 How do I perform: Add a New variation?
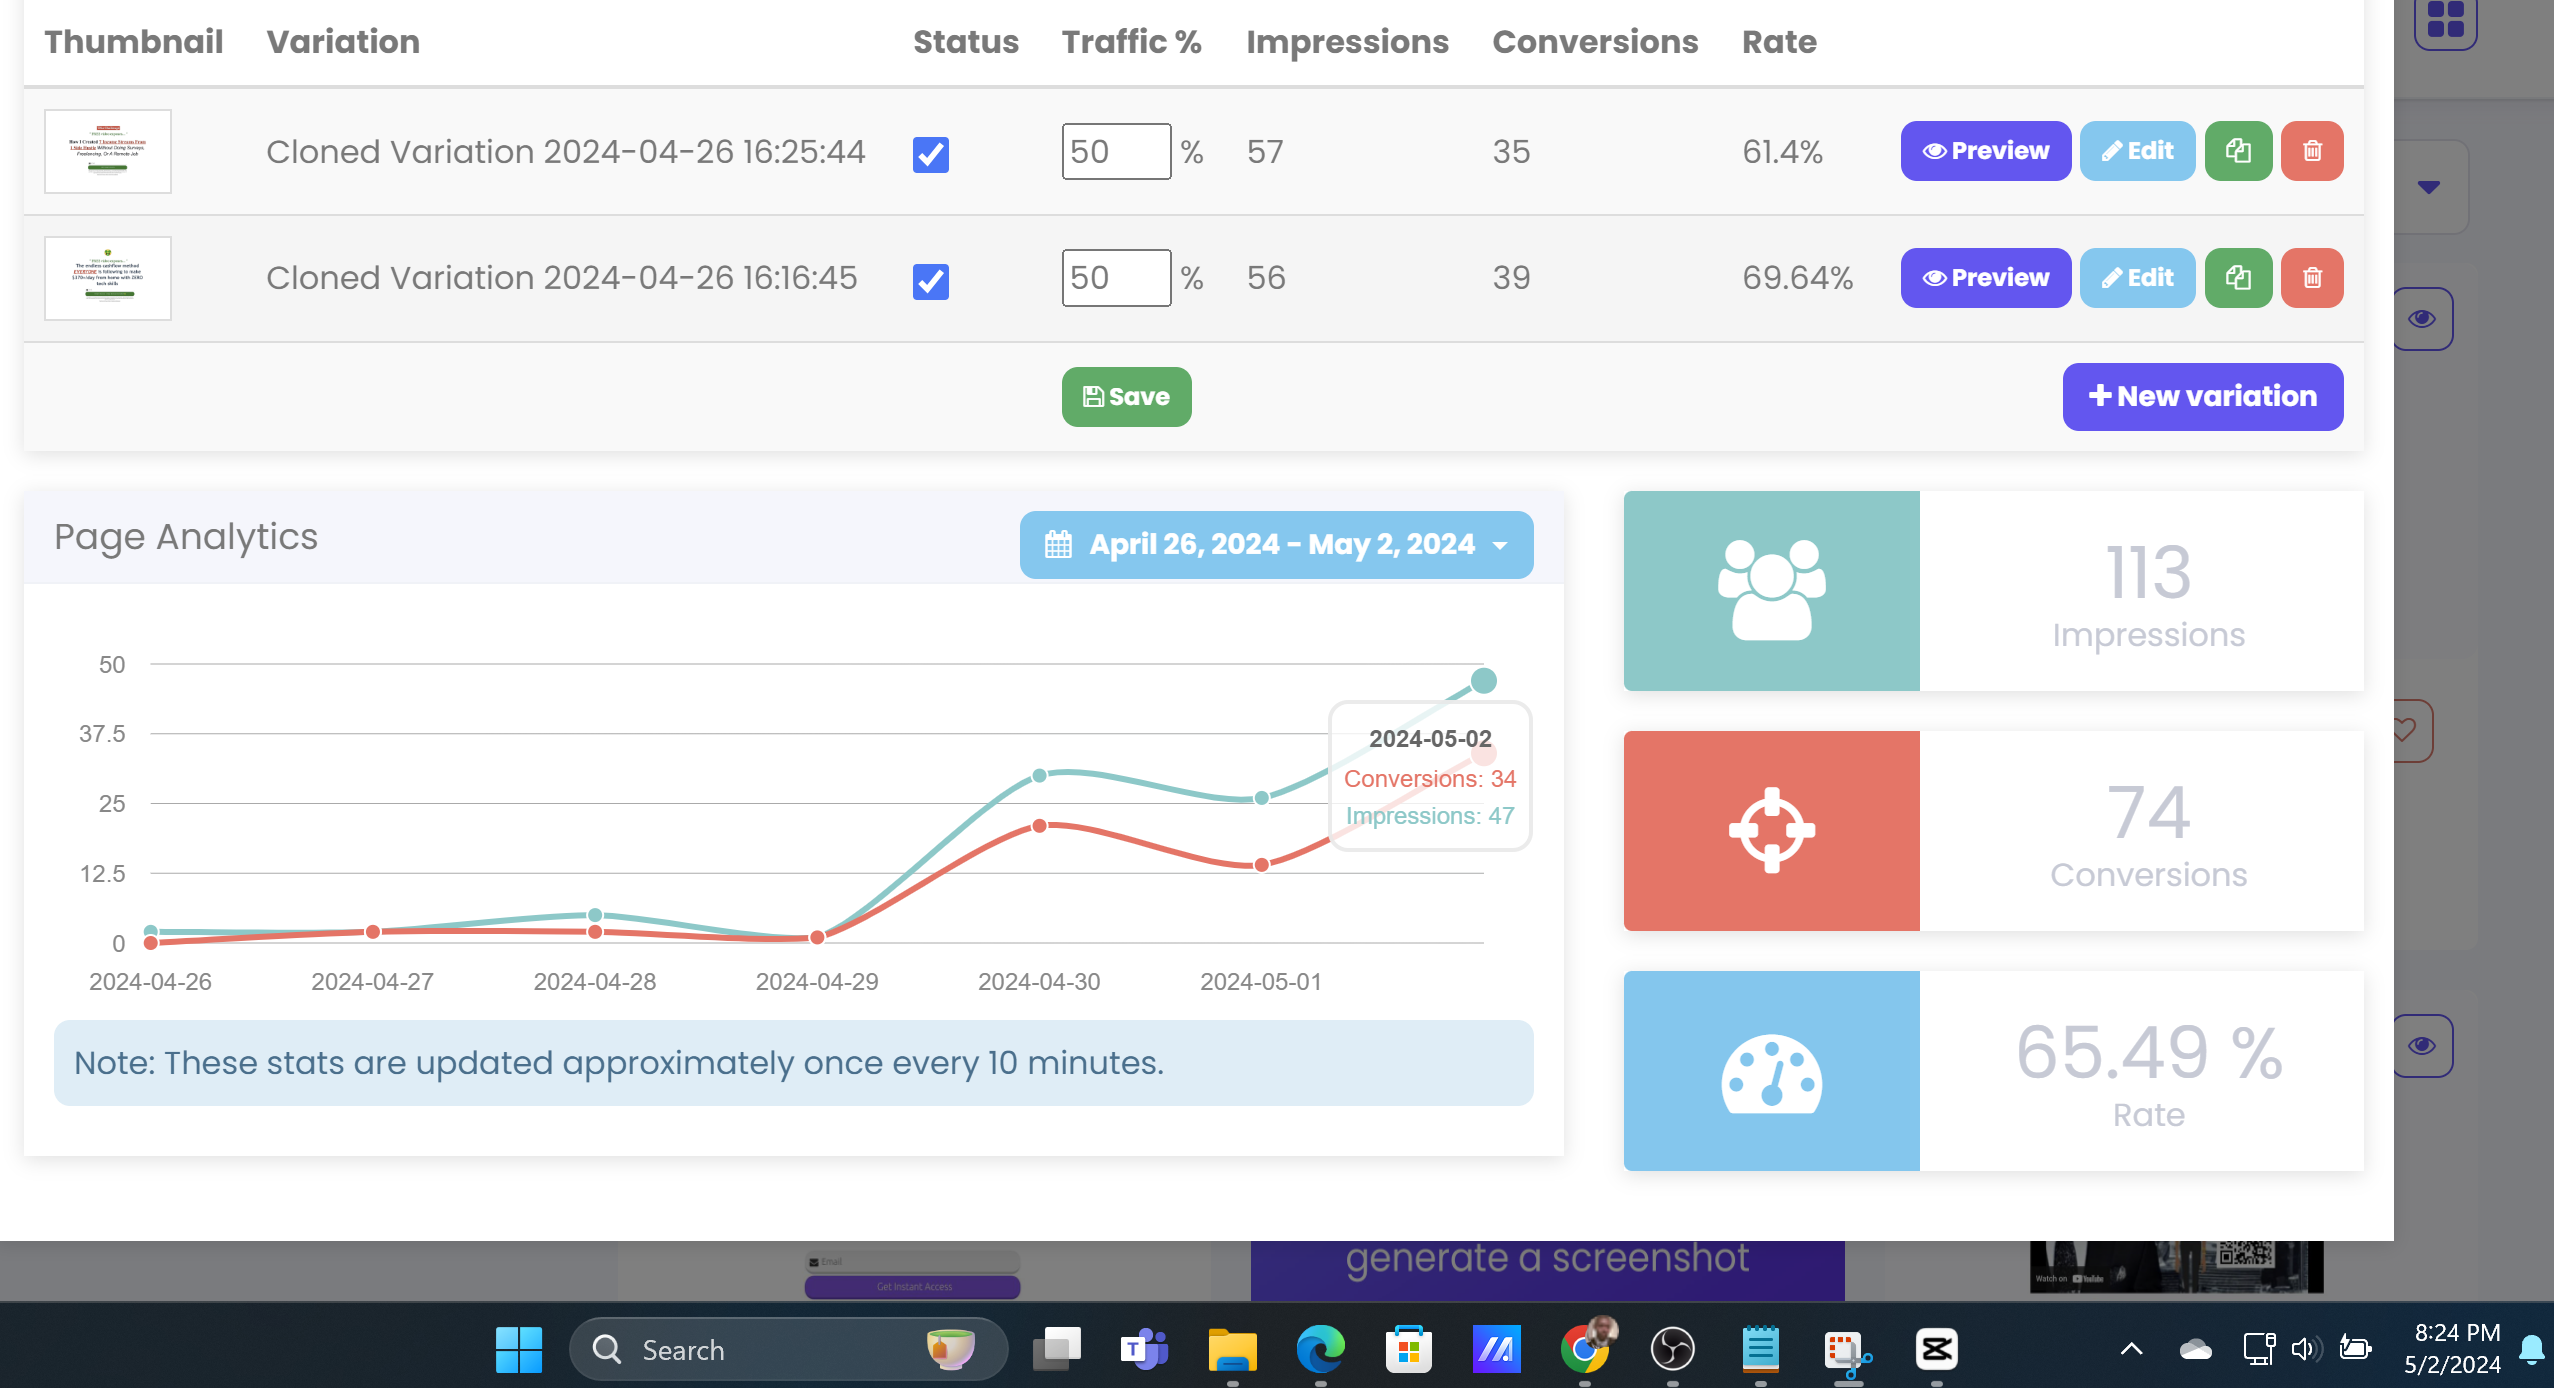[2202, 397]
